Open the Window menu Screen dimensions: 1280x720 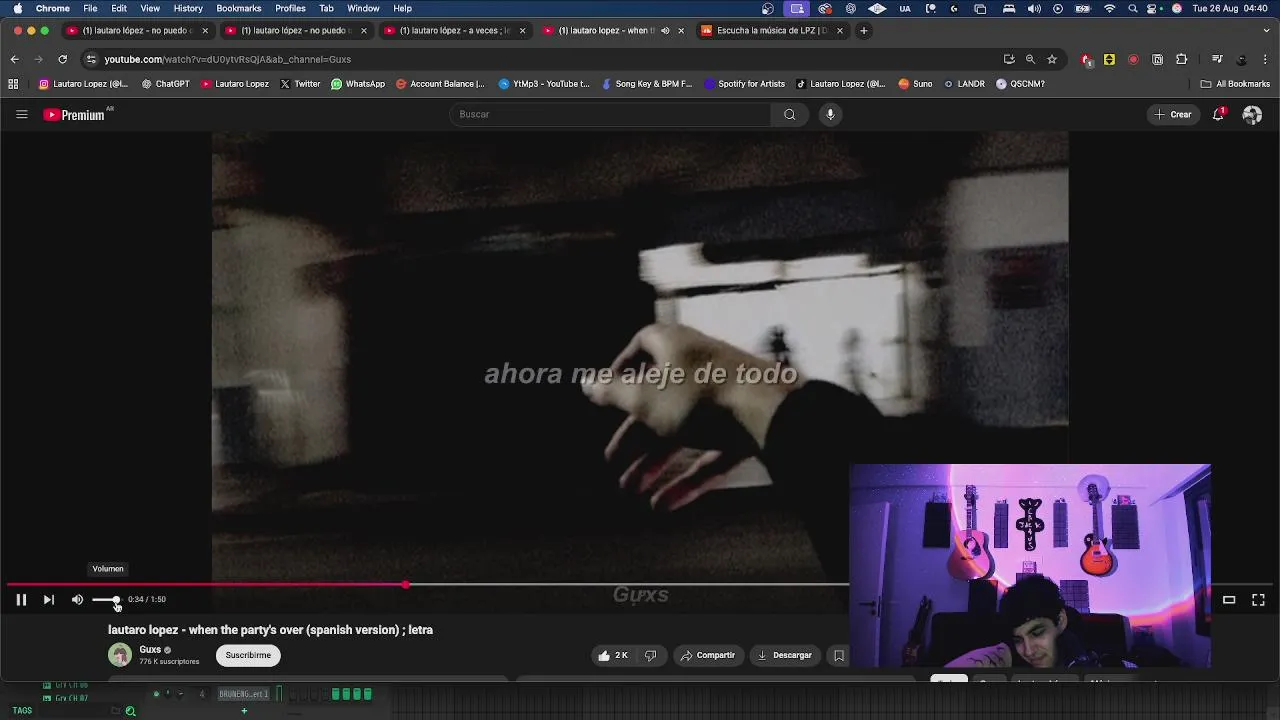click(x=363, y=8)
